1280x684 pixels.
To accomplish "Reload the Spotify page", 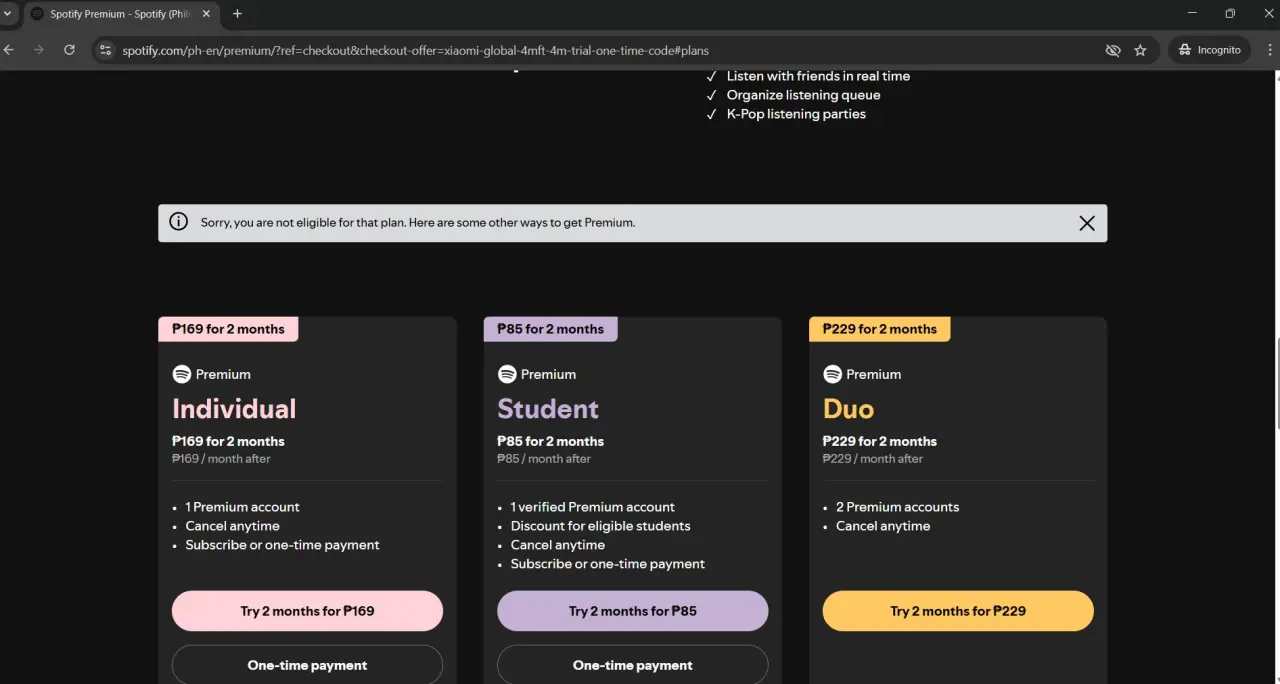I will (x=69, y=50).
